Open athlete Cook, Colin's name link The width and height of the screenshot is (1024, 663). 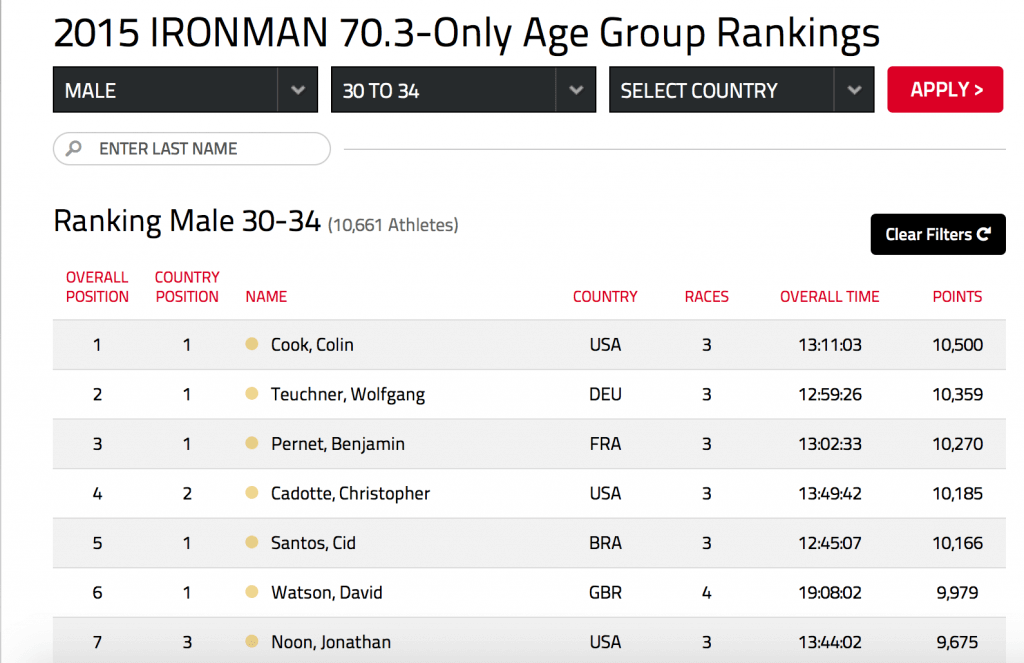point(312,345)
